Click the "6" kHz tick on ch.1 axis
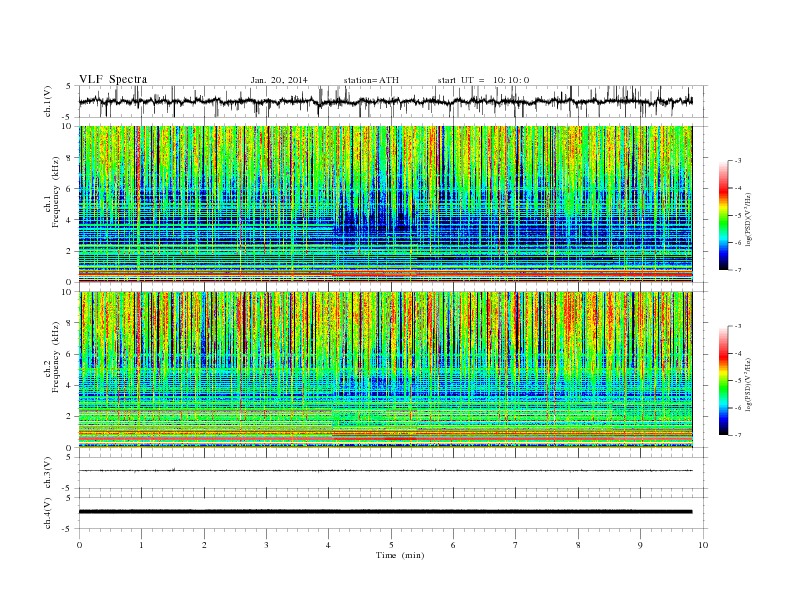Screen dimensions: 792x612 coord(70,189)
